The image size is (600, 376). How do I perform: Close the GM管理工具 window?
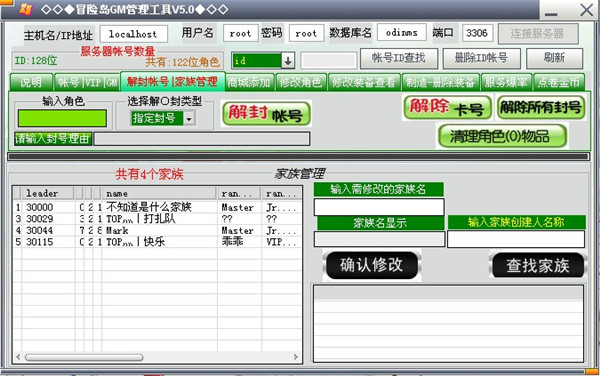coord(586,10)
